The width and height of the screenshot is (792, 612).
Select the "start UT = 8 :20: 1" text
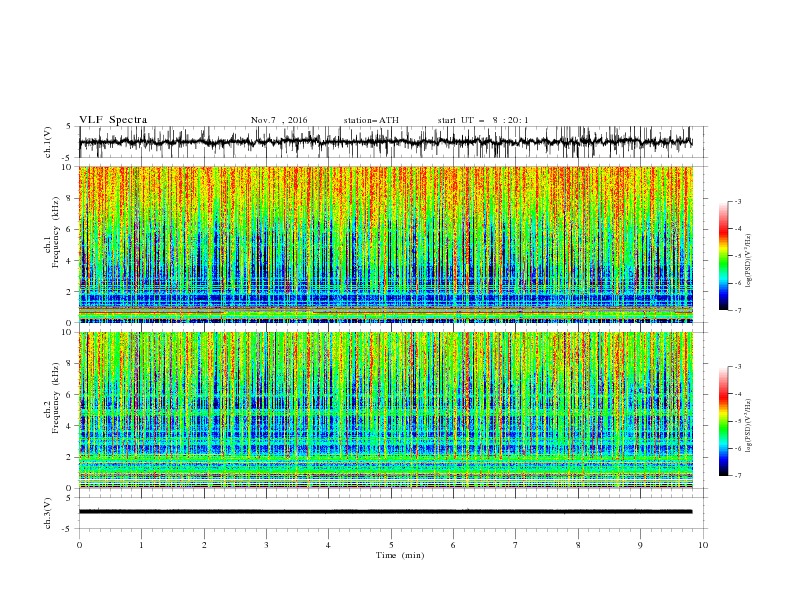[x=483, y=120]
